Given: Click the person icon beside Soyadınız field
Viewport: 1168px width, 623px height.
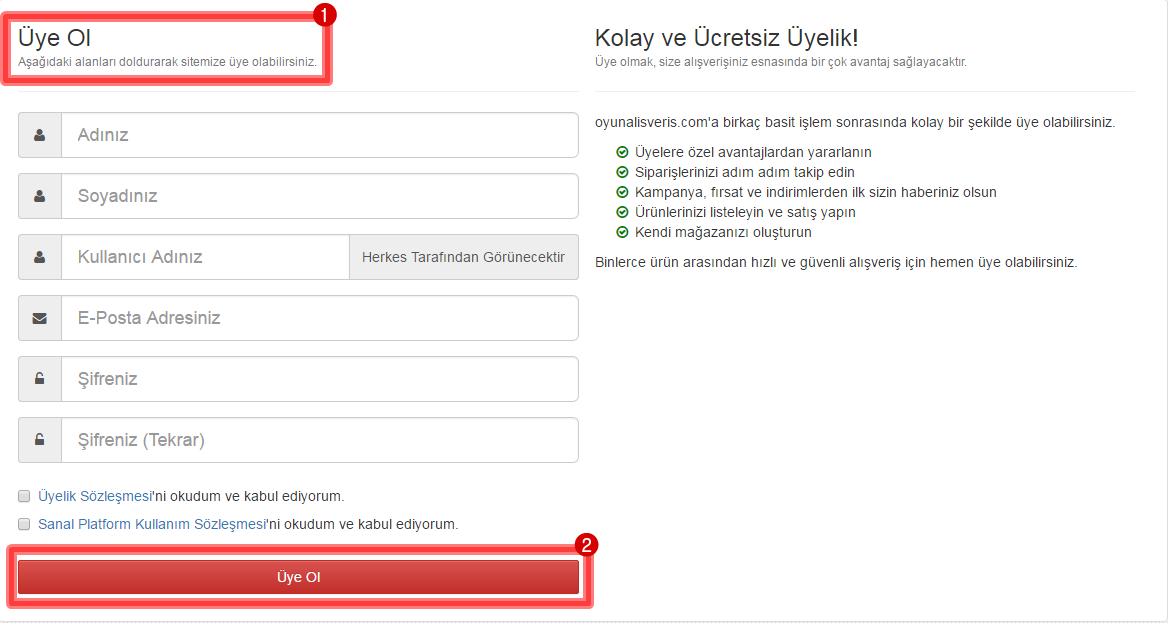Looking at the screenshot, I should tap(39, 196).
